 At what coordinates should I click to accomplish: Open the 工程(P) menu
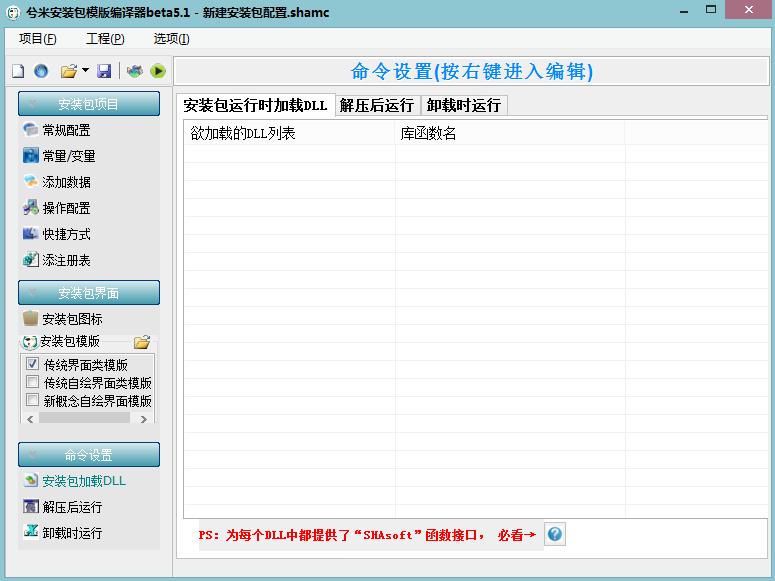[105, 39]
